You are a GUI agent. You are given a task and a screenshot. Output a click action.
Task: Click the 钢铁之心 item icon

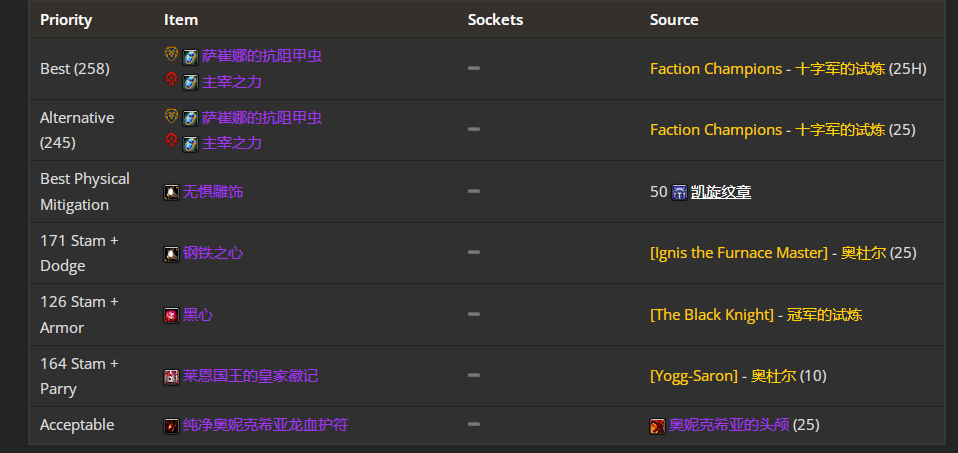172,254
